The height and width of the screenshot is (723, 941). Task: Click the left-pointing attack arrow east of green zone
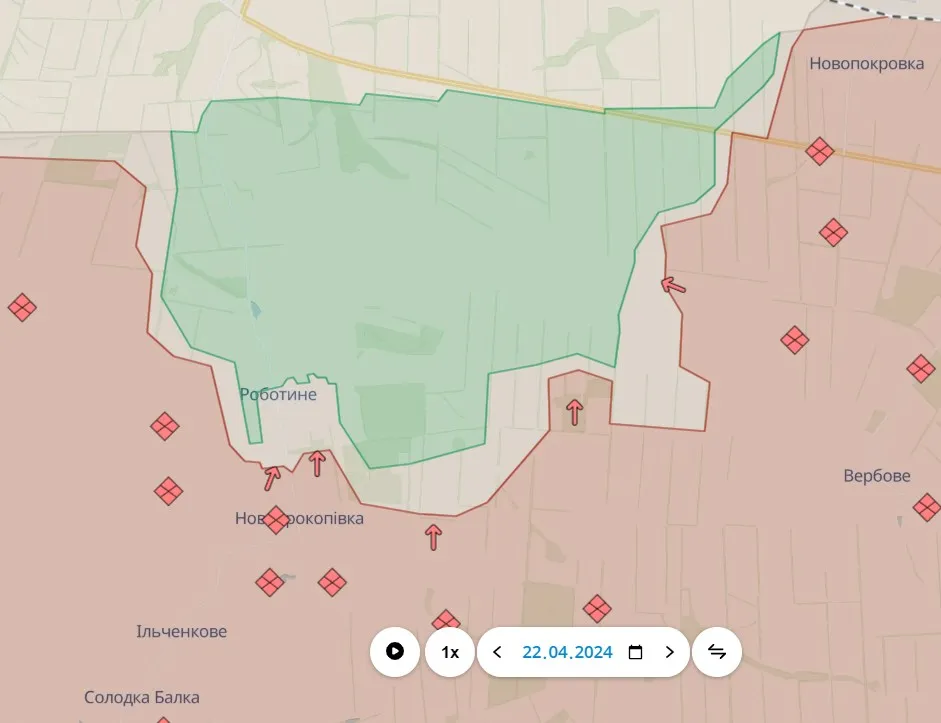(x=674, y=285)
